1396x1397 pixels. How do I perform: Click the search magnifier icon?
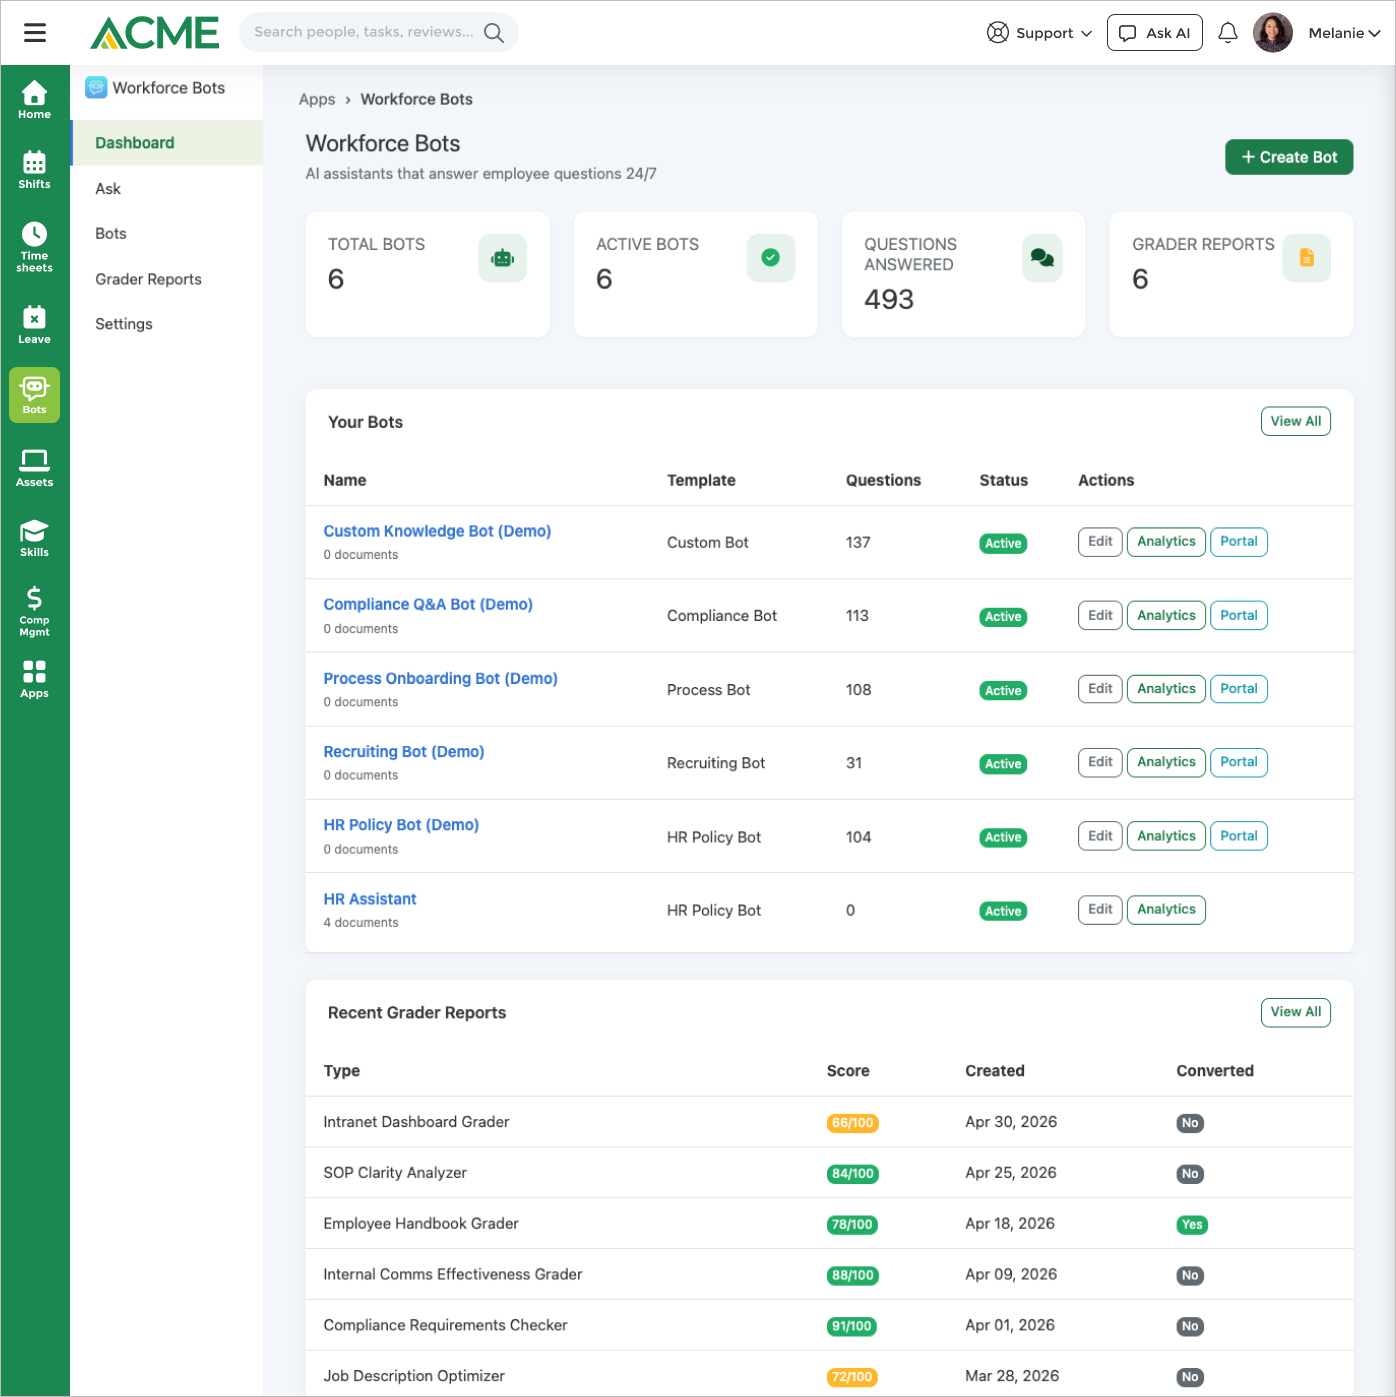point(494,33)
